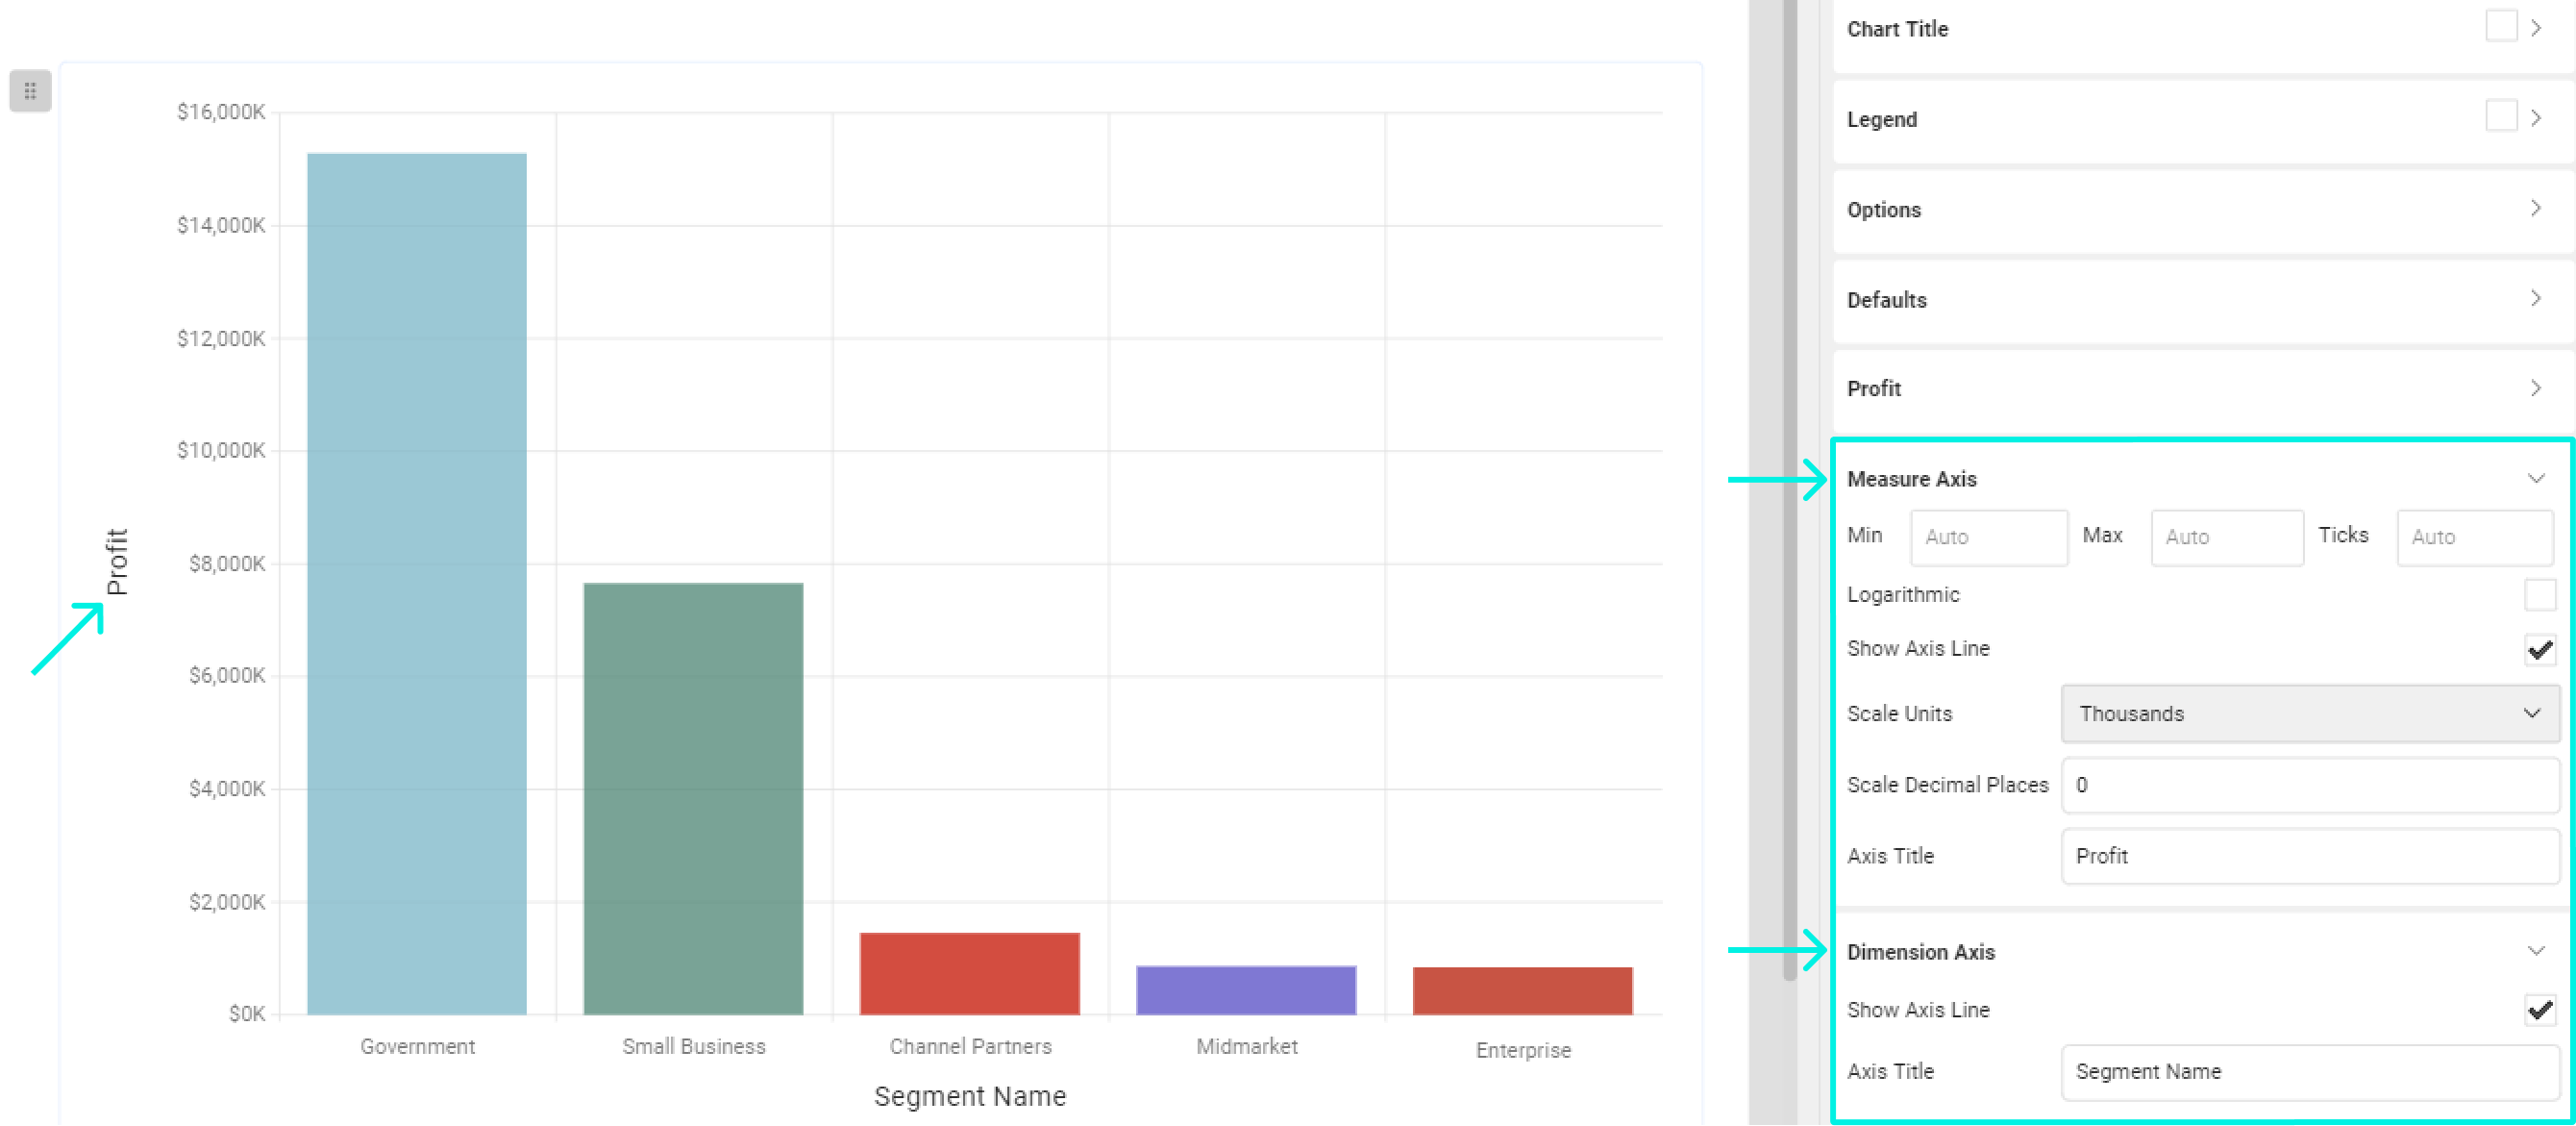Expand the Legend section
Viewport: 2576px width, 1126px height.
click(x=2537, y=118)
